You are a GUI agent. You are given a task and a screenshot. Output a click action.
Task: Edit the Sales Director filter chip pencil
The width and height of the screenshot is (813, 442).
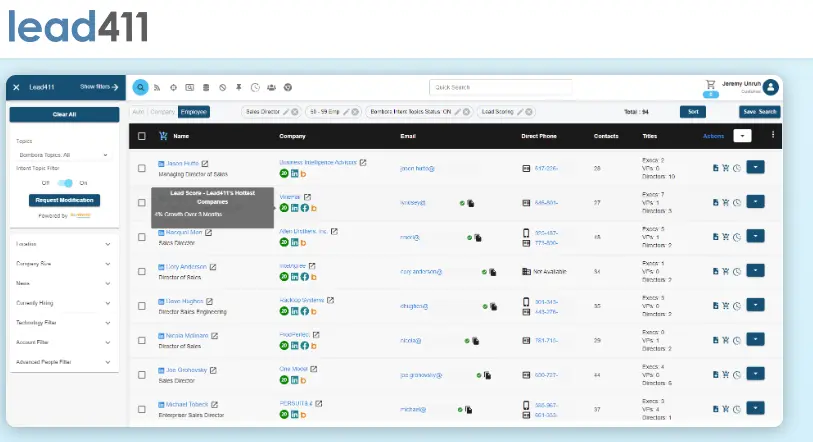(286, 112)
